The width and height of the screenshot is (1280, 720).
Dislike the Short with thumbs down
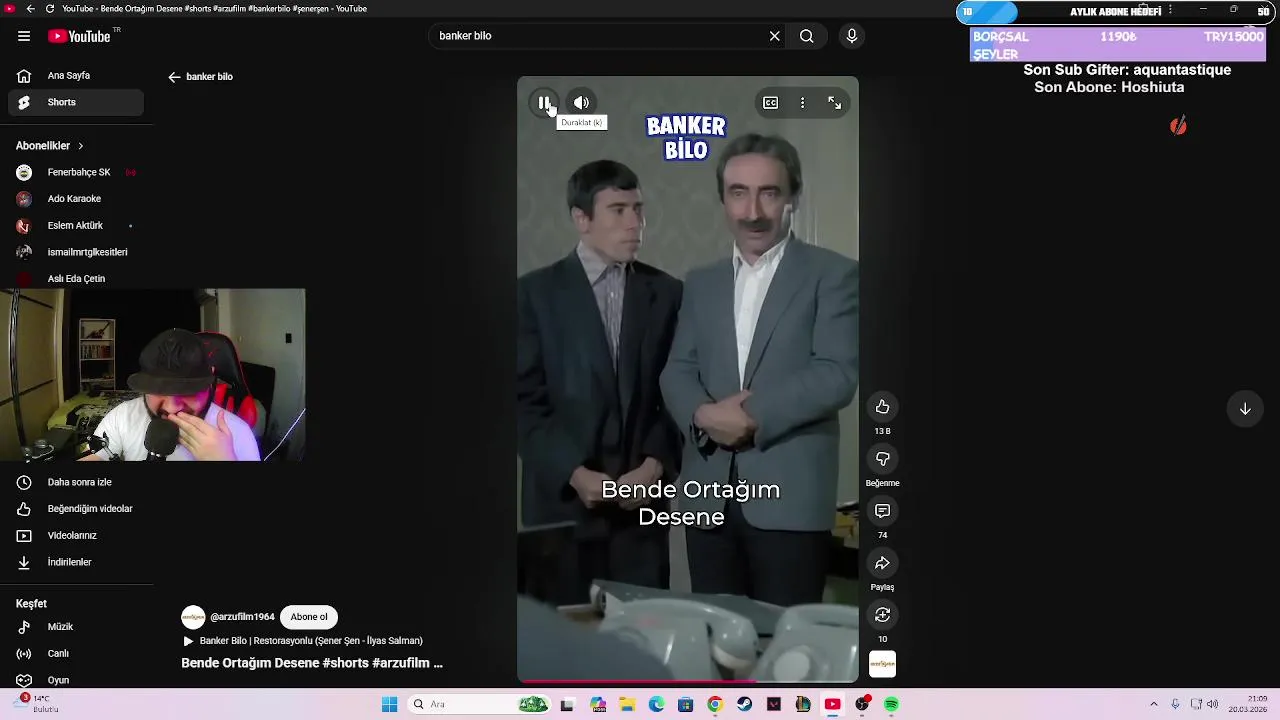(x=882, y=459)
